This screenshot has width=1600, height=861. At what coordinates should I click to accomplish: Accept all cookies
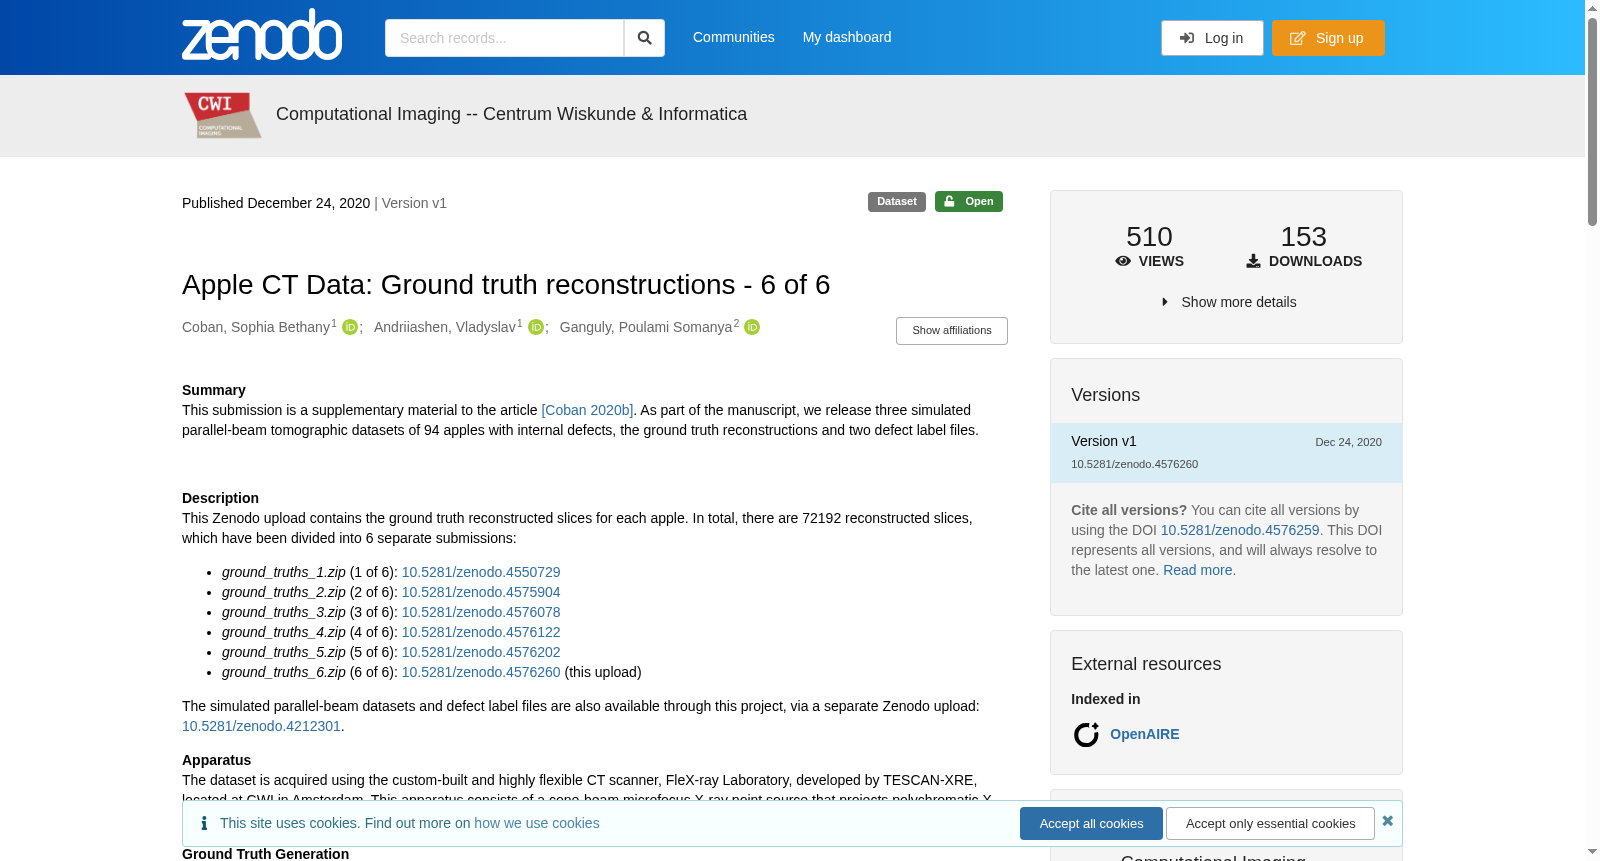1091,824
